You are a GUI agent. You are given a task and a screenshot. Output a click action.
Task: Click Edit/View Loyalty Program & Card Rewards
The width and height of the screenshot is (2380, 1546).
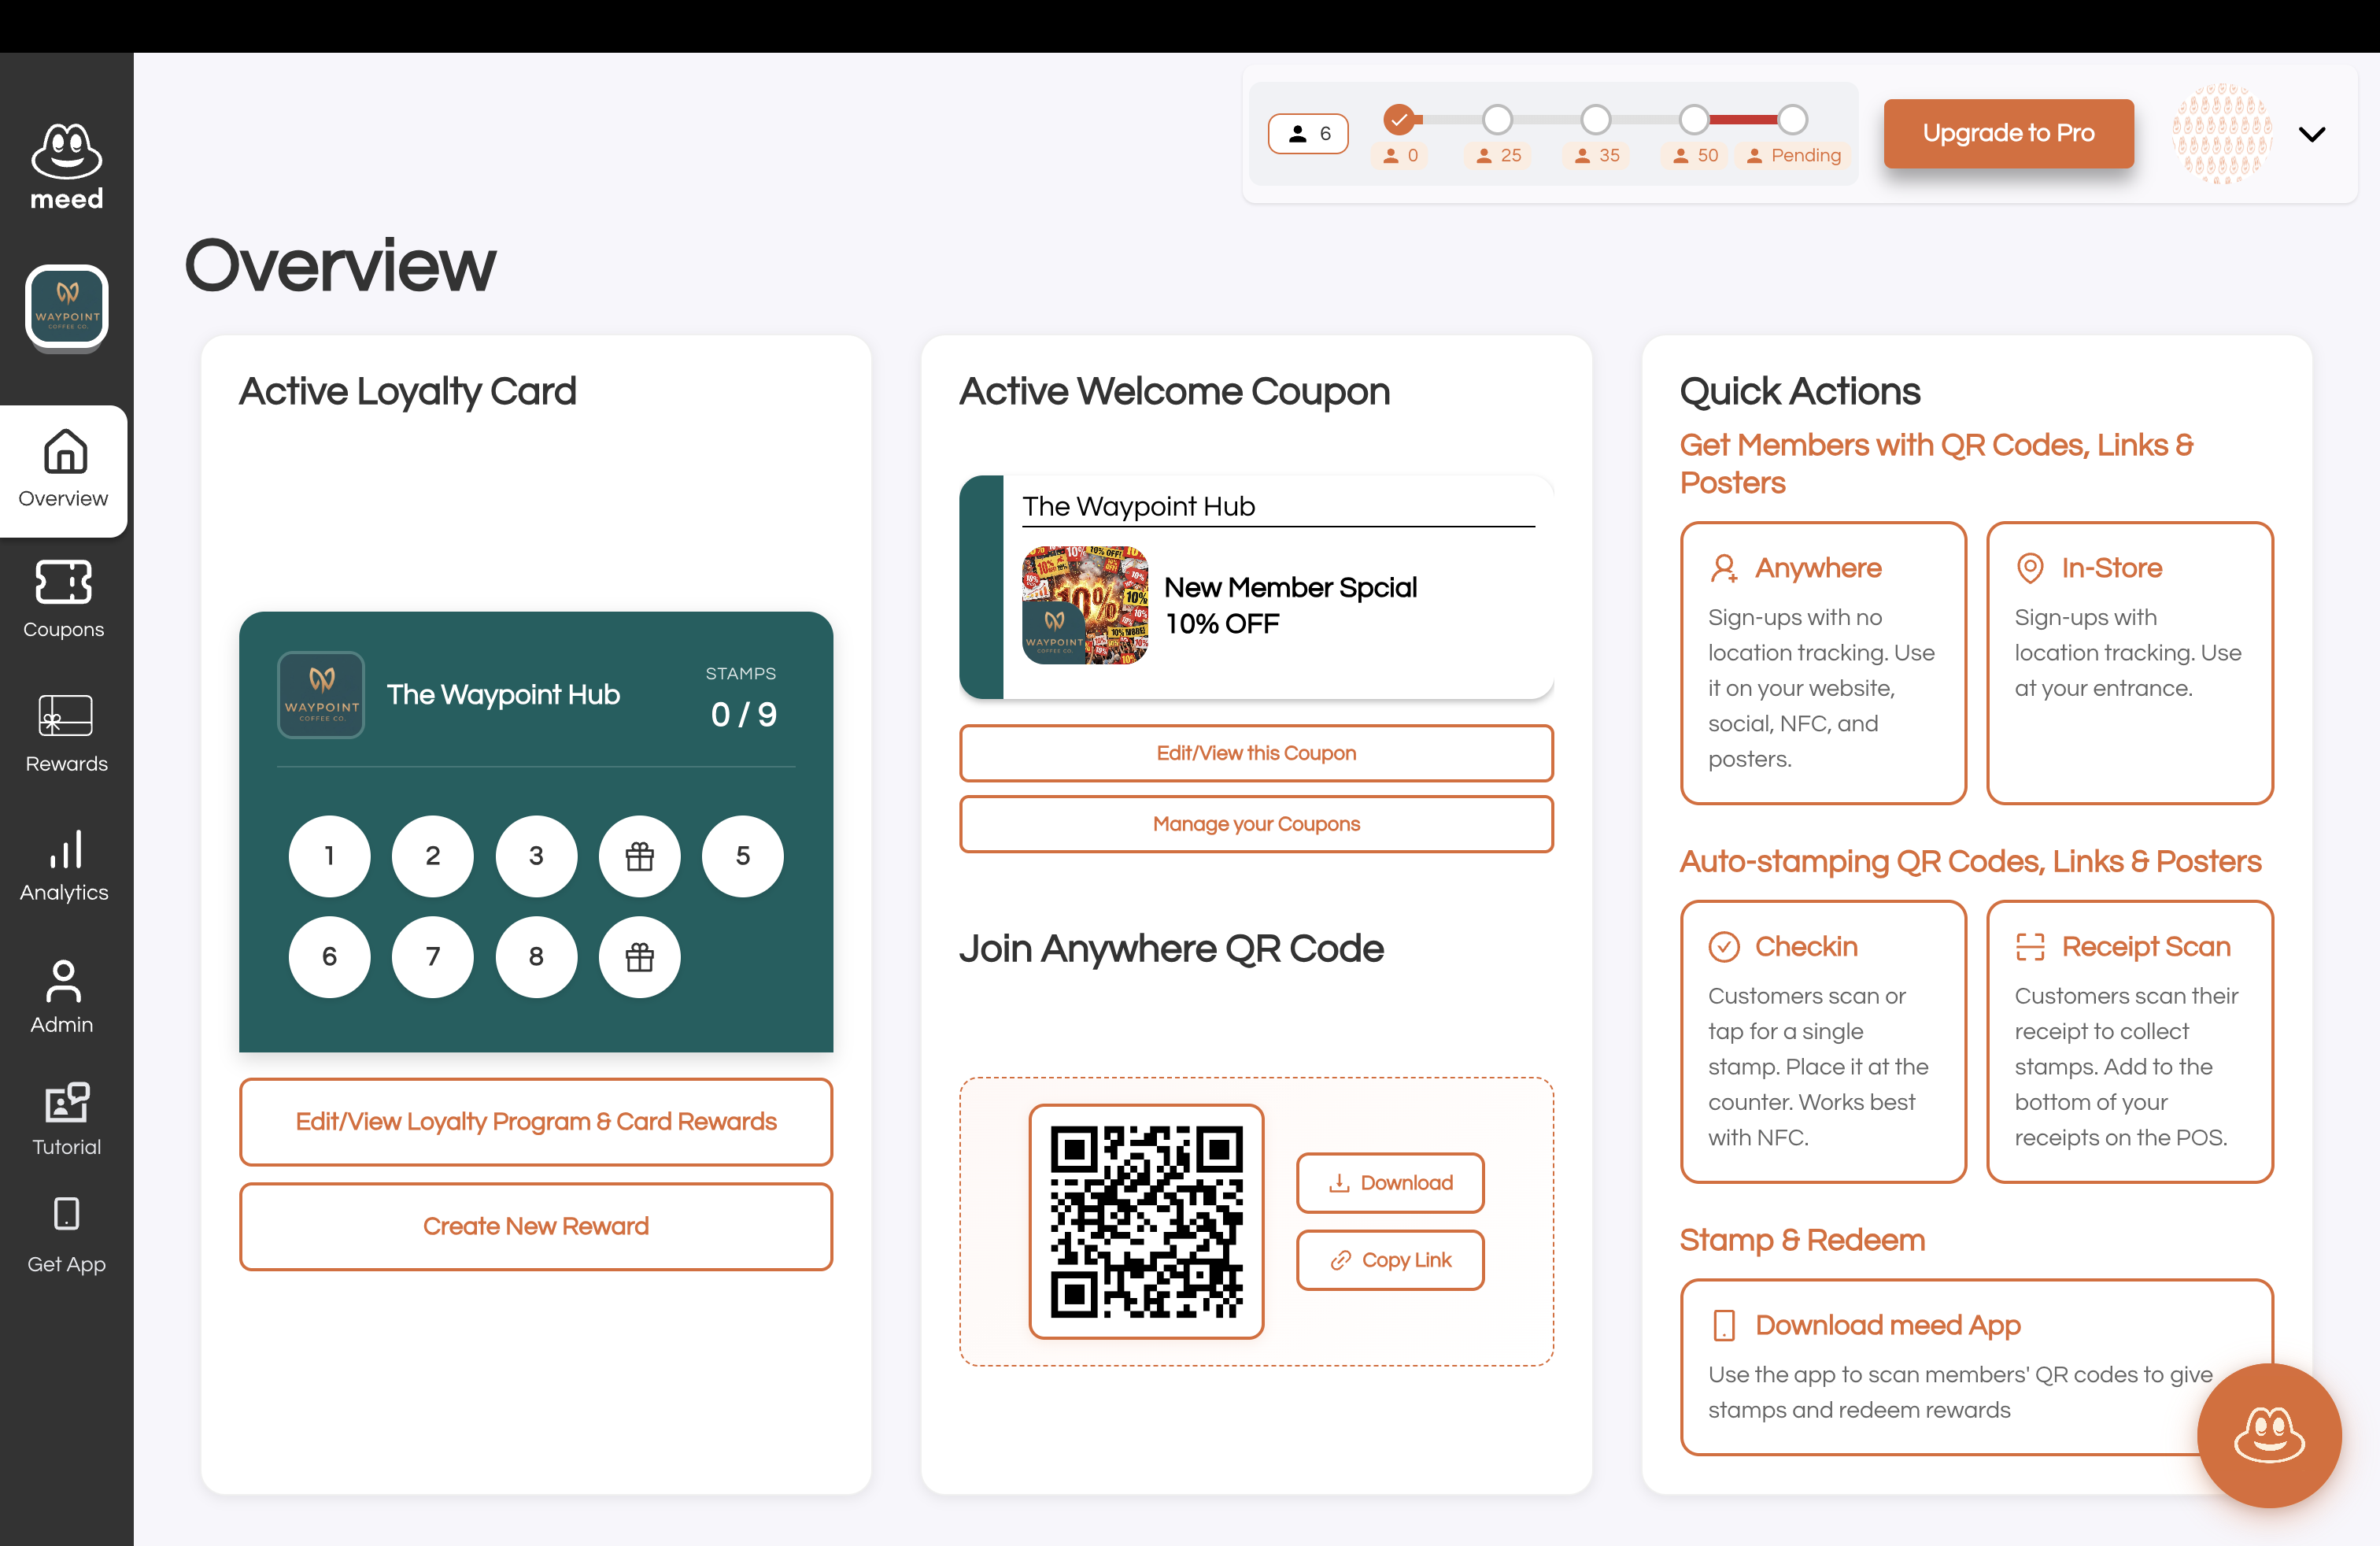pos(536,1122)
